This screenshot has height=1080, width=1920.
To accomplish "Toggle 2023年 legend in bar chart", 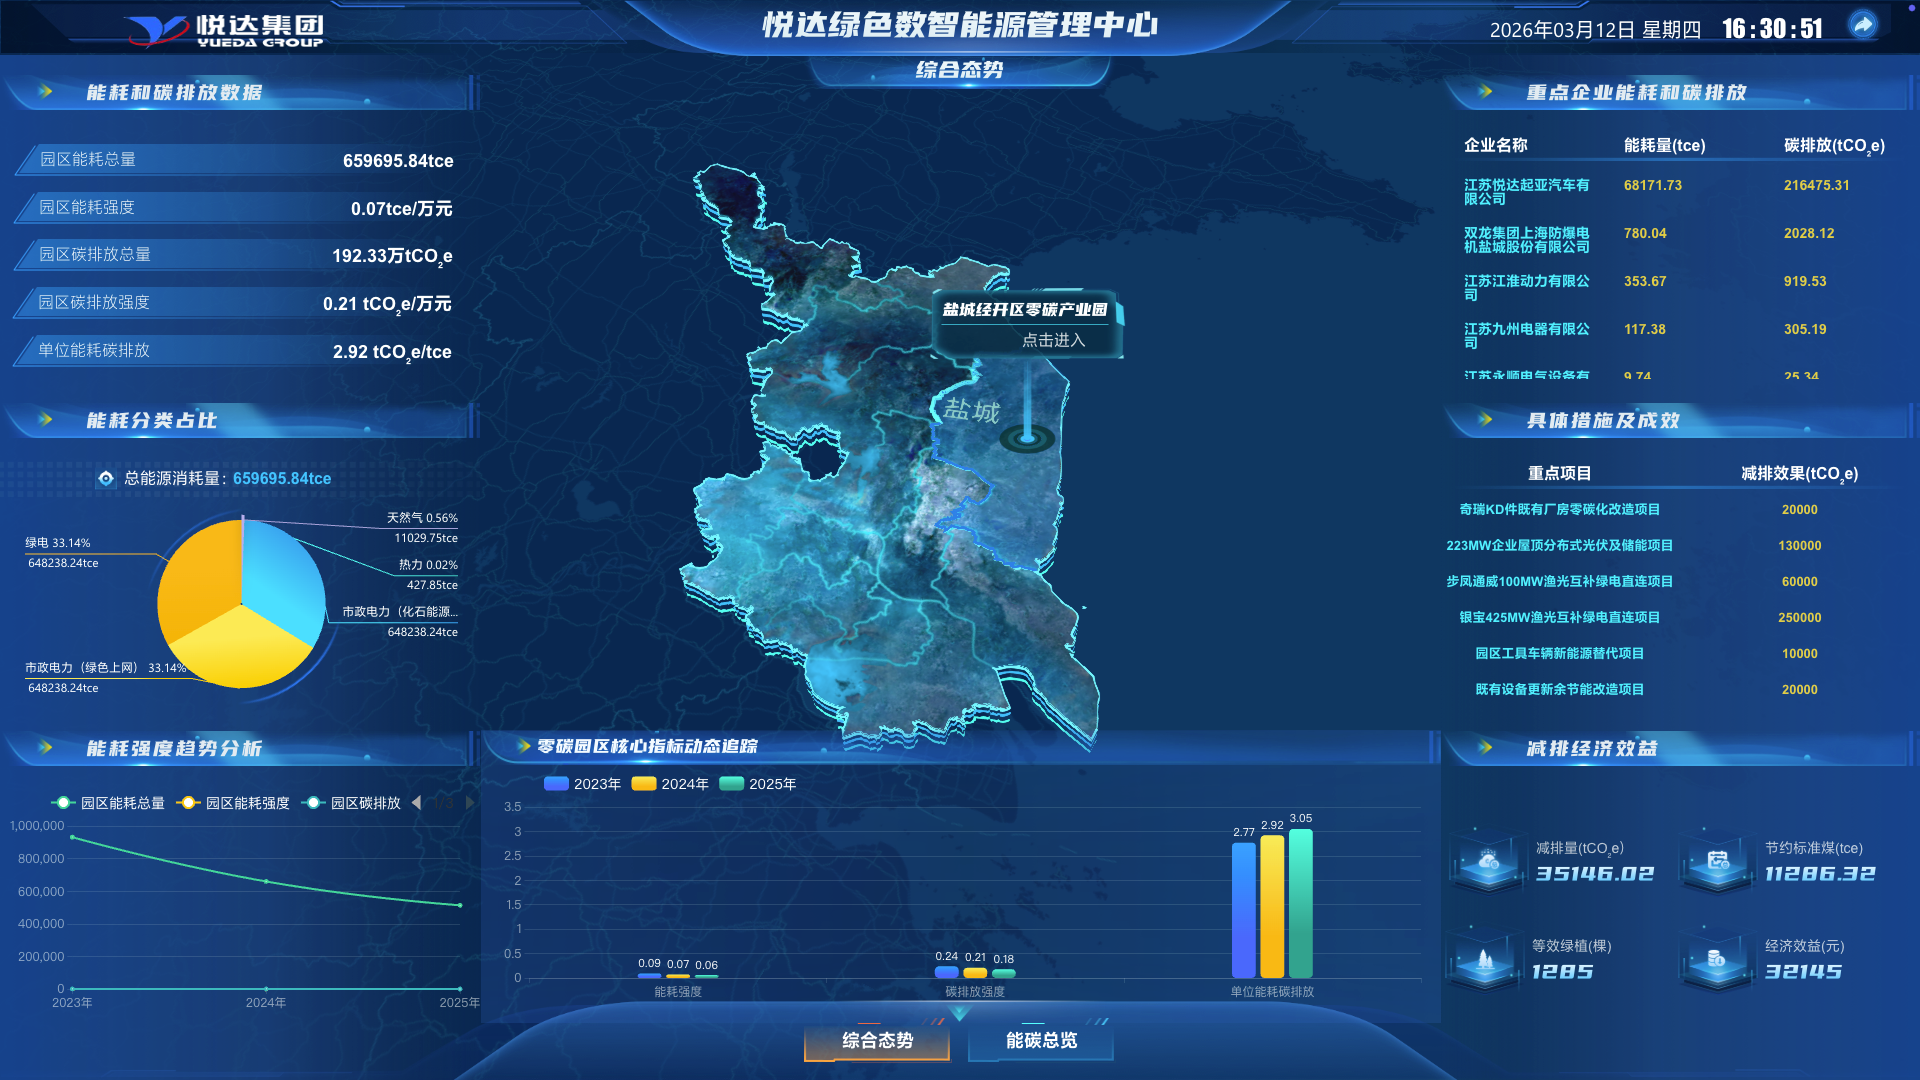I will (x=583, y=784).
